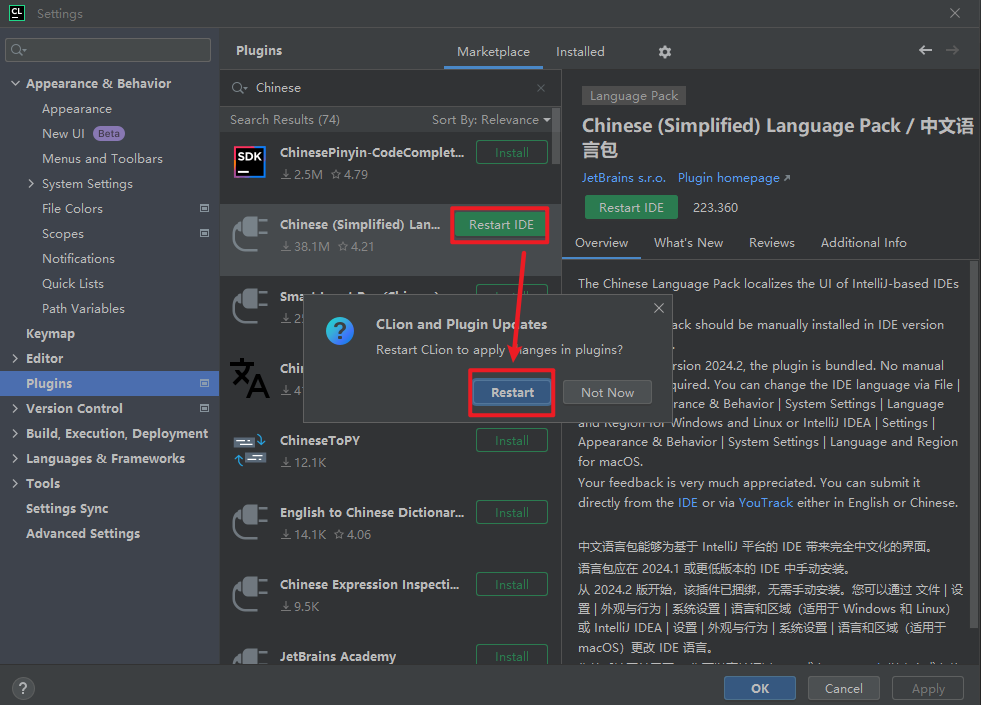981x705 pixels.
Task: Expand Languages & Frameworks node
Action: click(x=15, y=459)
